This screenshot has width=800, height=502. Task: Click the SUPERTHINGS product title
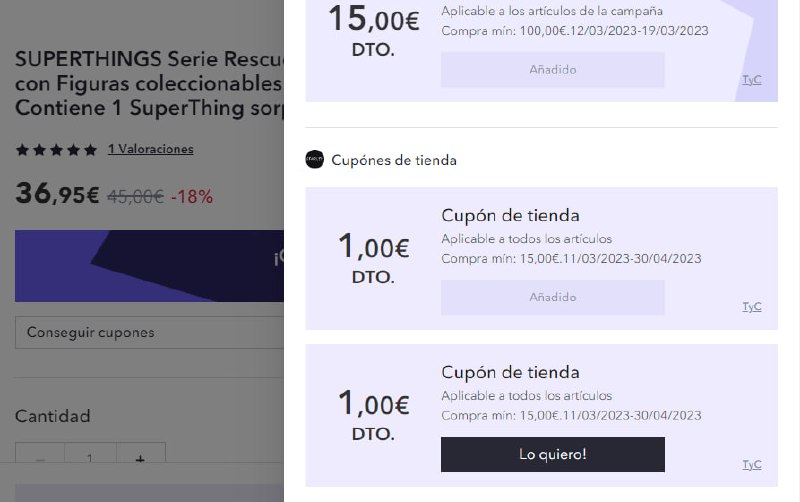coord(149,84)
